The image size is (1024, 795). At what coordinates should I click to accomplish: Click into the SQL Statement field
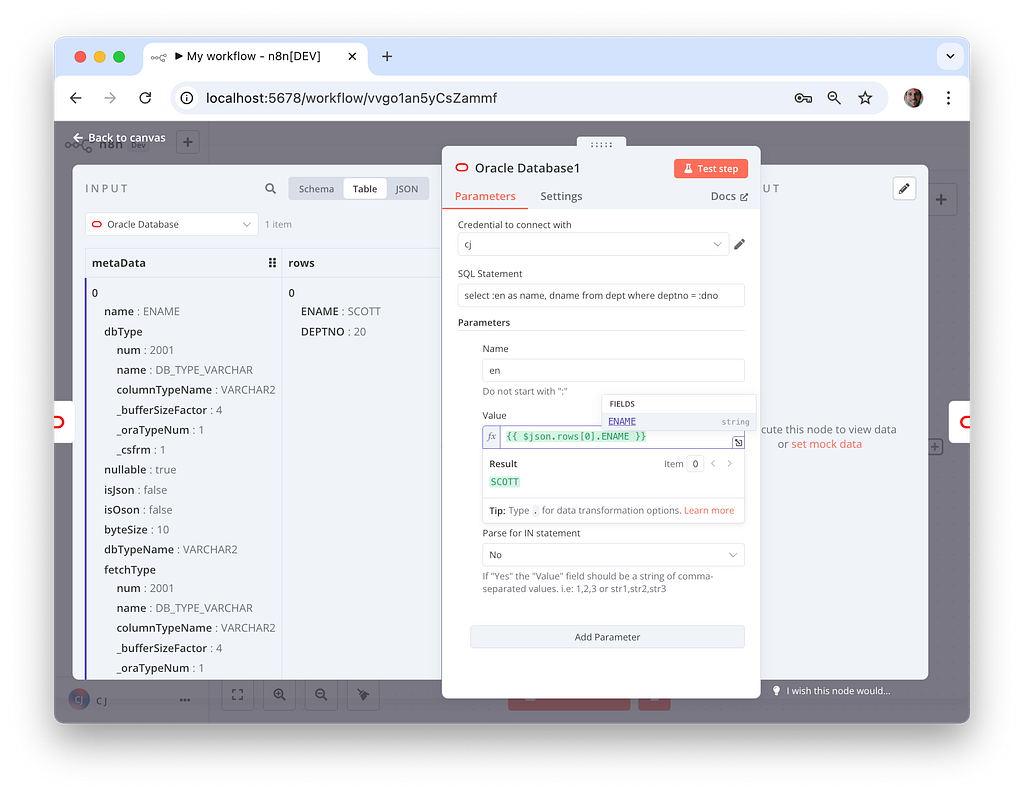pyautogui.click(x=601, y=295)
